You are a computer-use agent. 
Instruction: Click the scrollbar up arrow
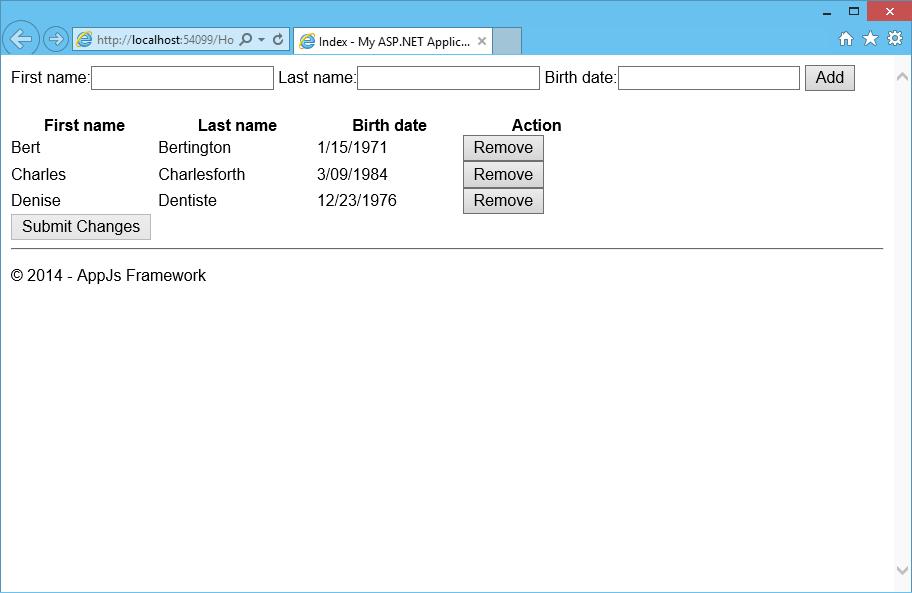click(x=902, y=77)
